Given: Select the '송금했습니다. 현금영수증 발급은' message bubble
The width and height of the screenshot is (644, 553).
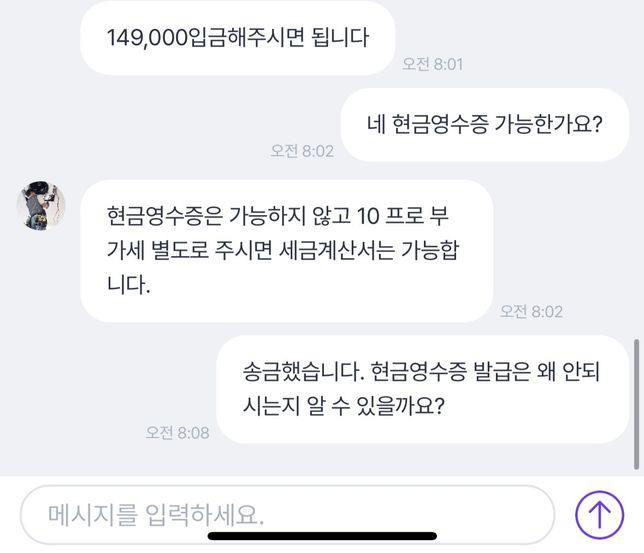Looking at the screenshot, I should 422,389.
